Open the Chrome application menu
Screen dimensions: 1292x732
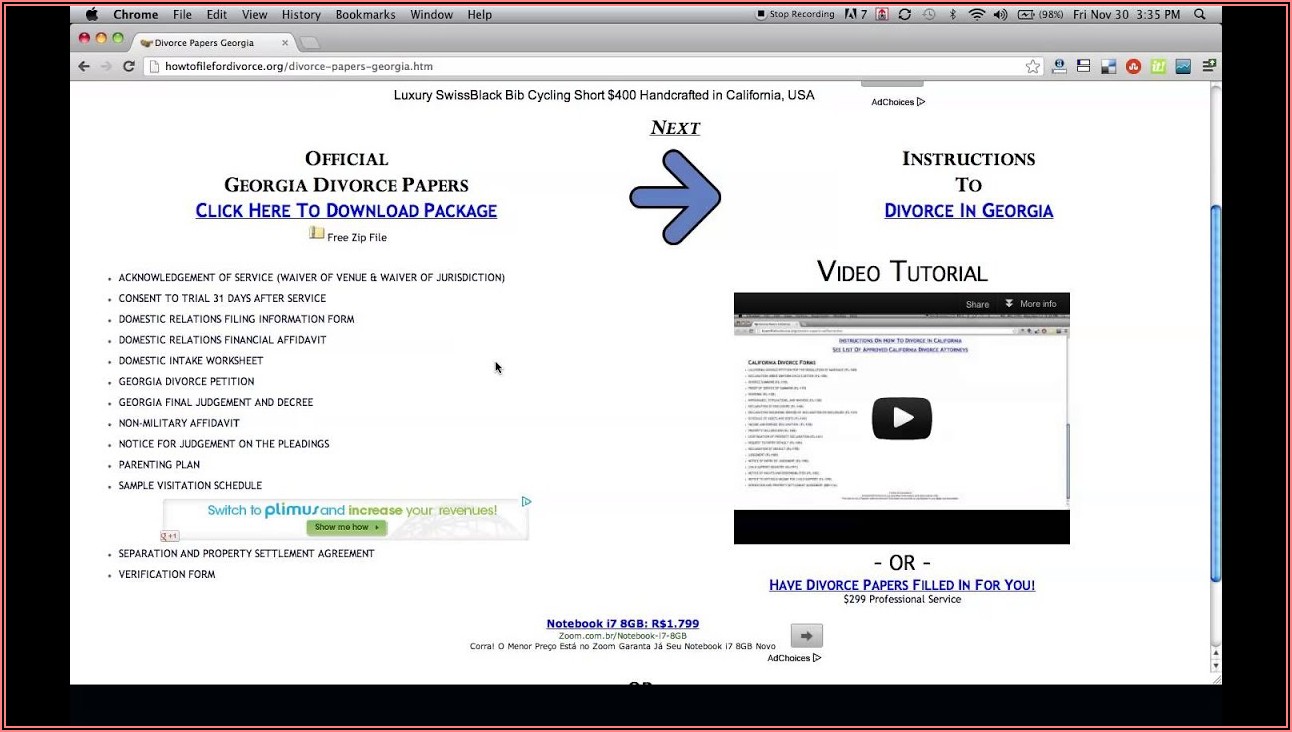136,14
